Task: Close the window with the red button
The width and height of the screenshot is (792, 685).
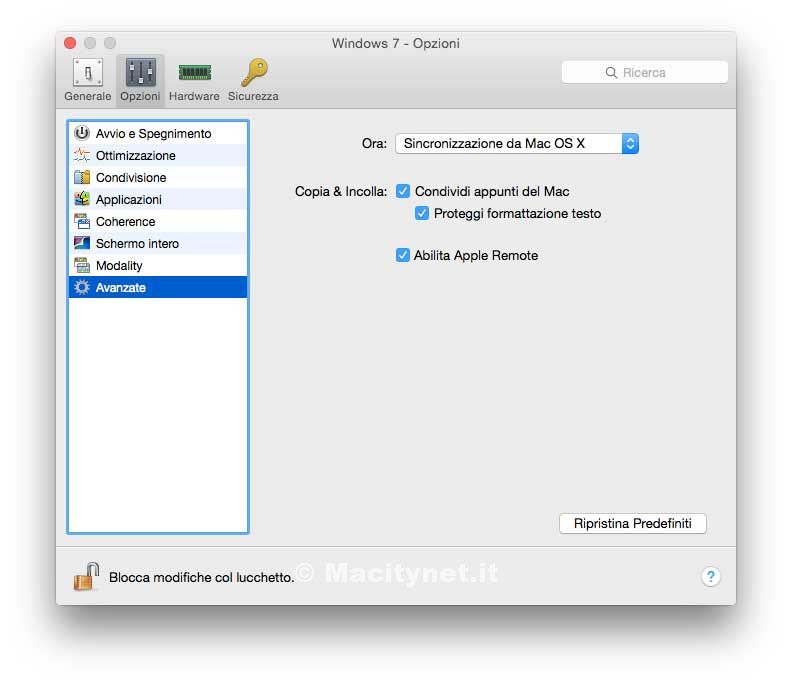Action: (x=70, y=43)
